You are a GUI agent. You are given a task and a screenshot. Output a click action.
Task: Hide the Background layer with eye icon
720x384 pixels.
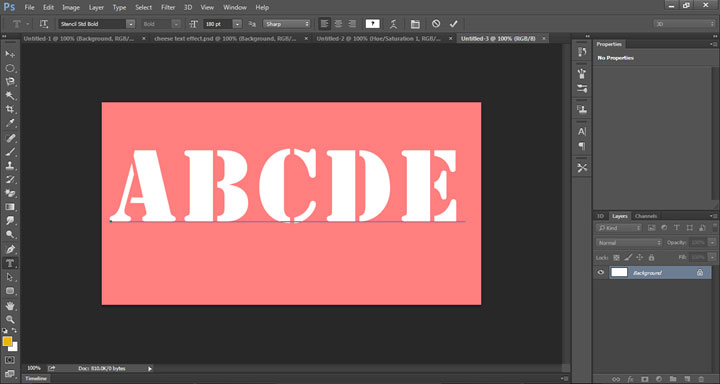tap(601, 272)
